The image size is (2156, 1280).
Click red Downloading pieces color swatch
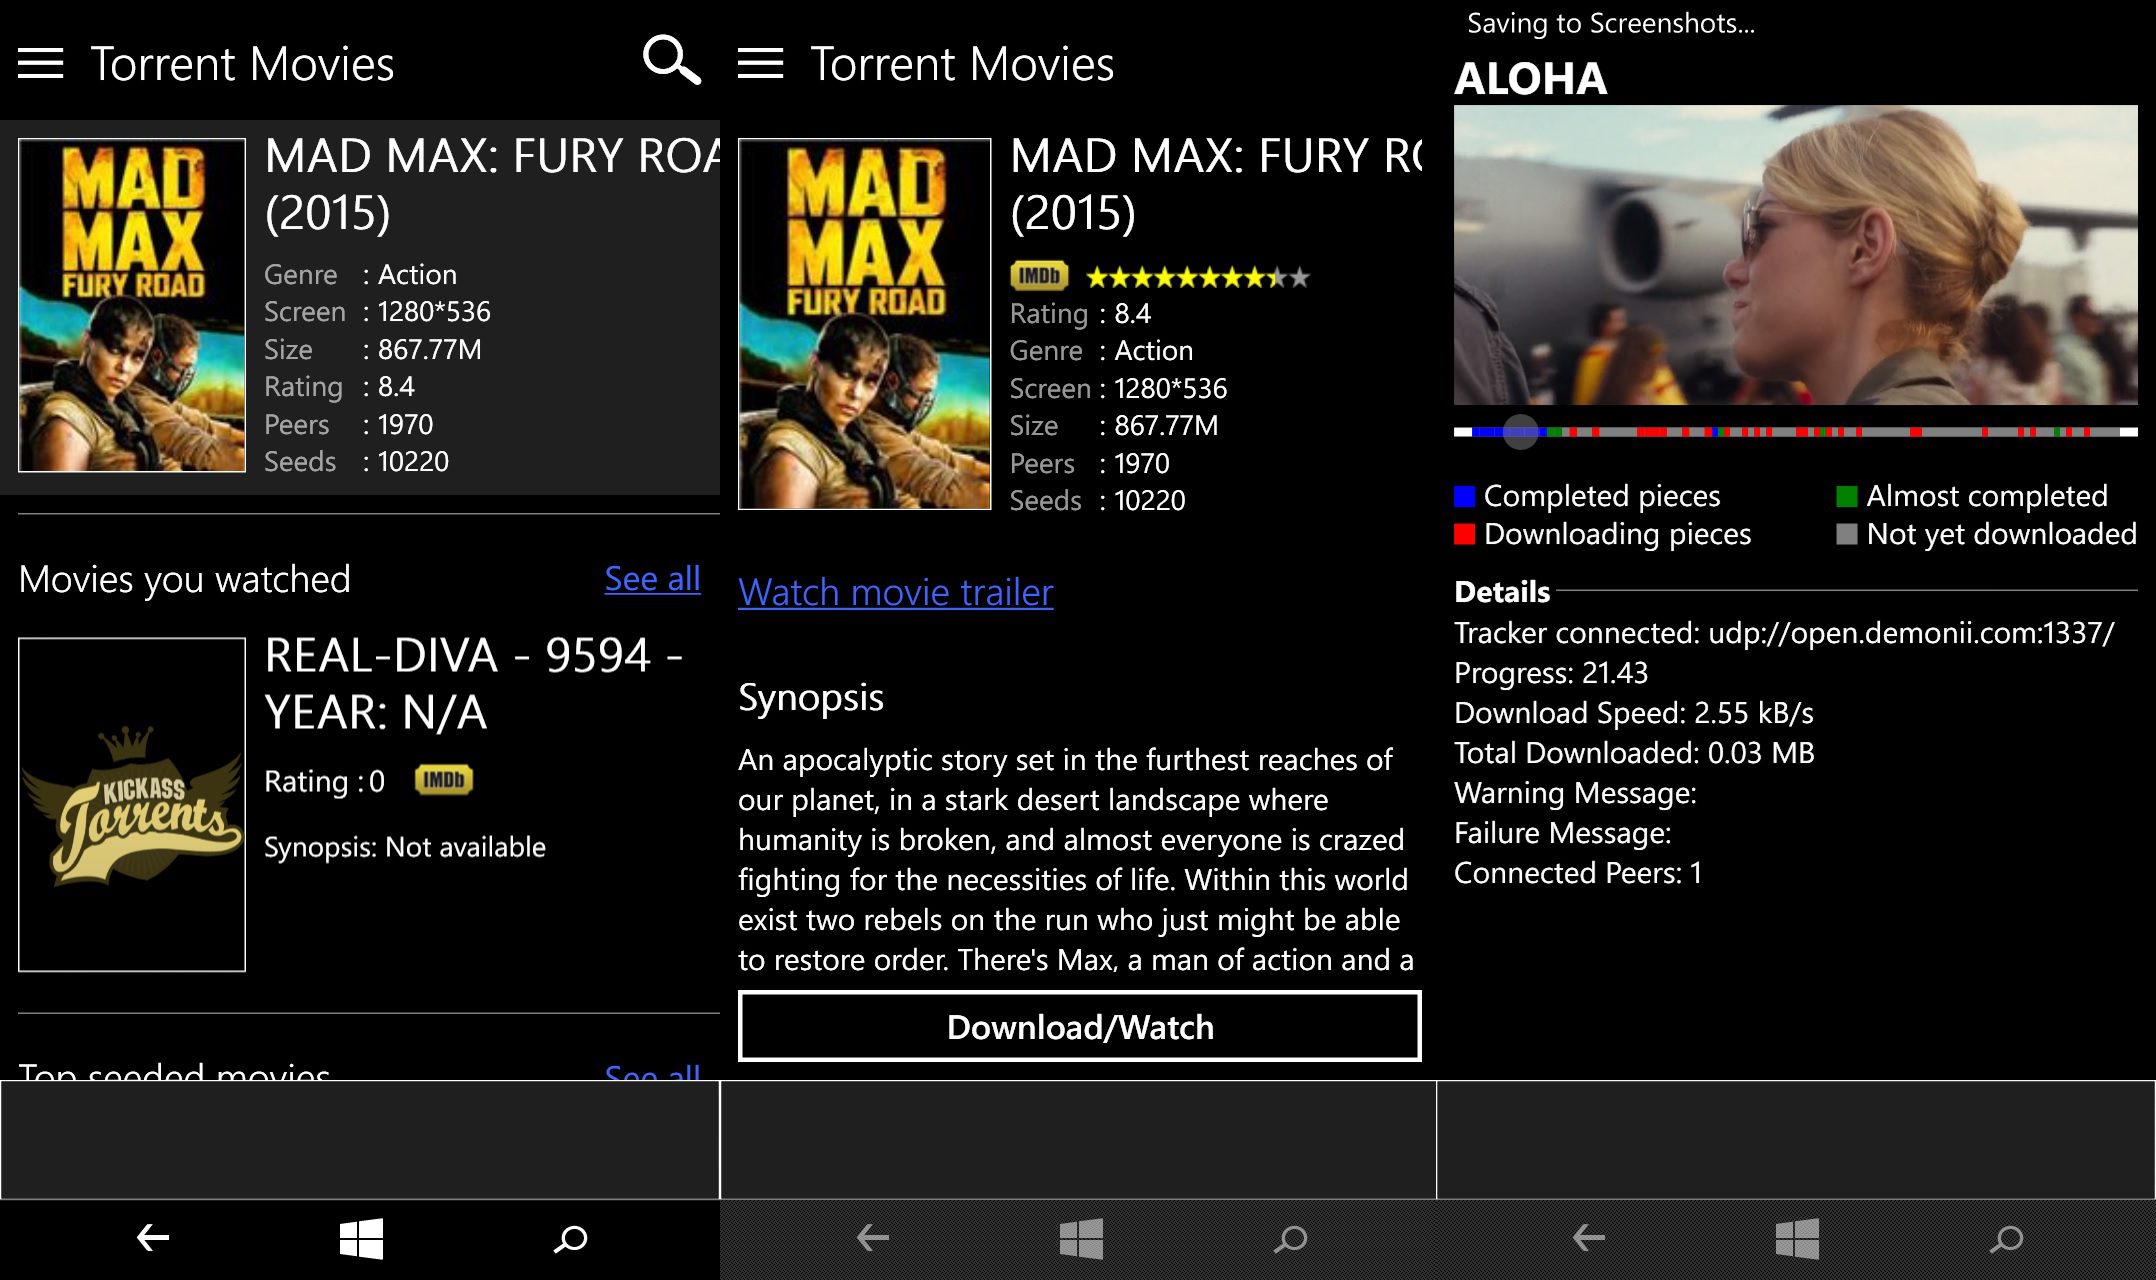tap(1464, 534)
